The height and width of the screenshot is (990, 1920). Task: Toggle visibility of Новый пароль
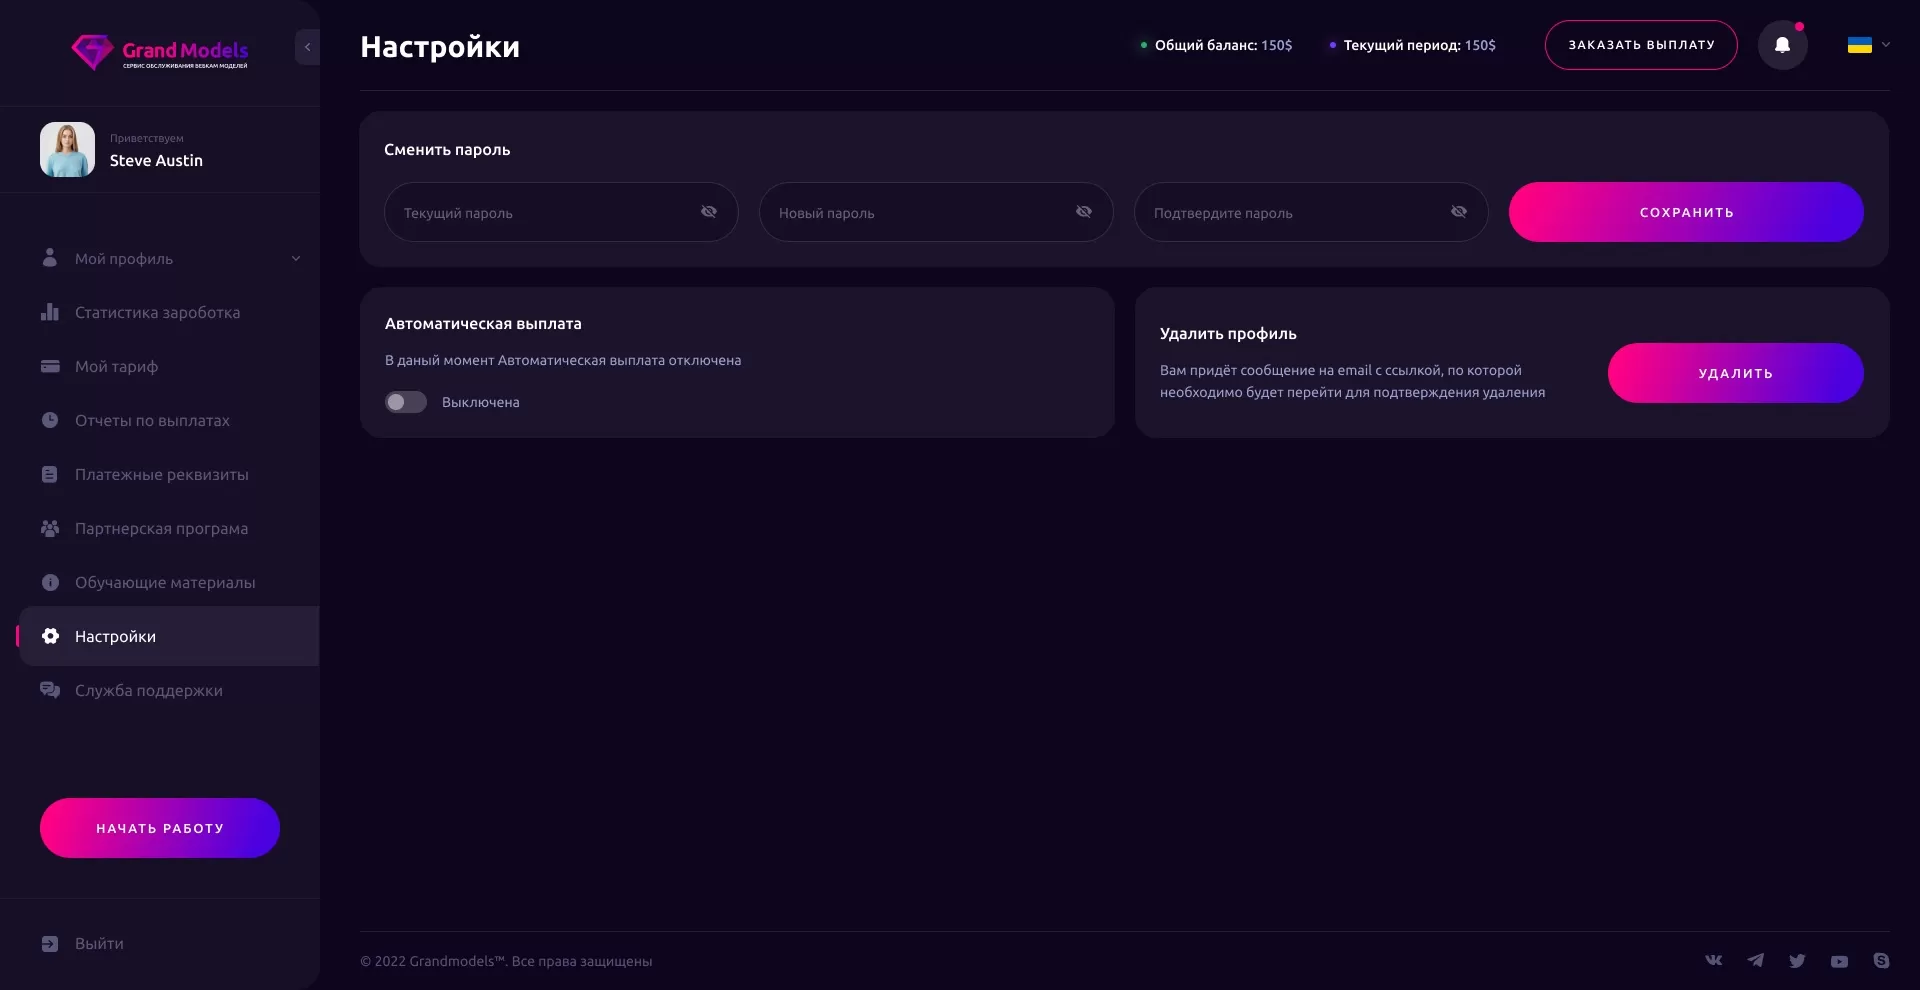1084,211
